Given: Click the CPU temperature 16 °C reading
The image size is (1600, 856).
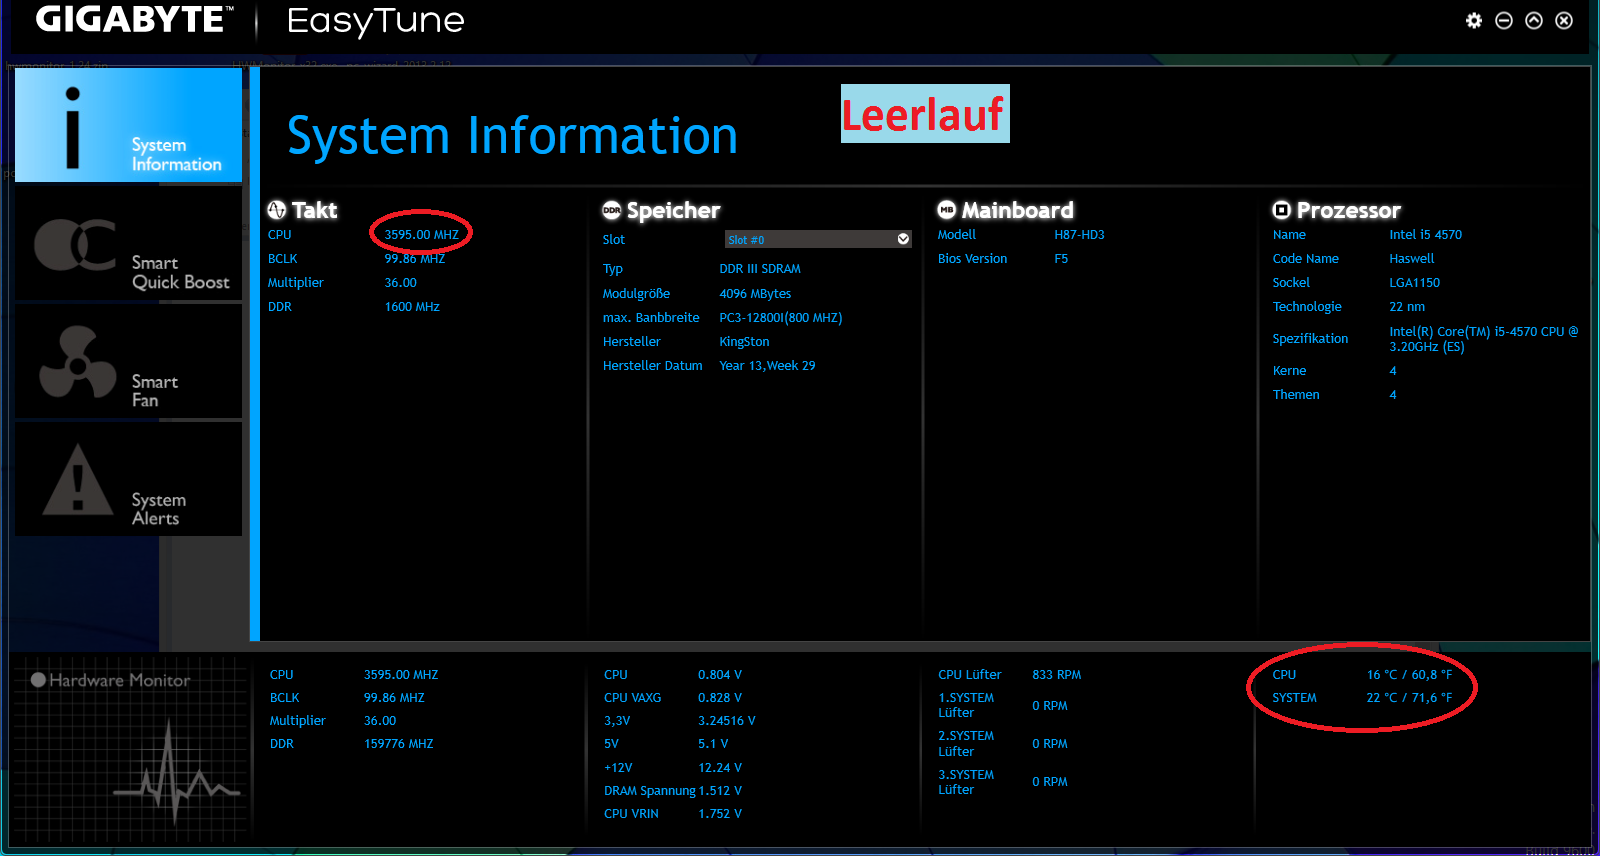Looking at the screenshot, I should [1409, 675].
